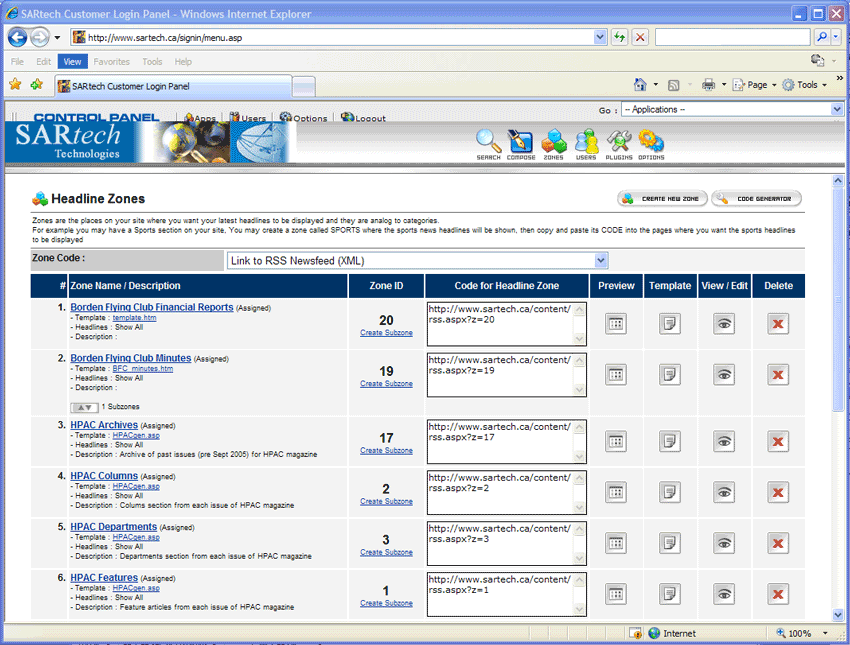The height and width of the screenshot is (645, 850).
Task: Click the browser Back arrow button
Action: (x=17, y=37)
